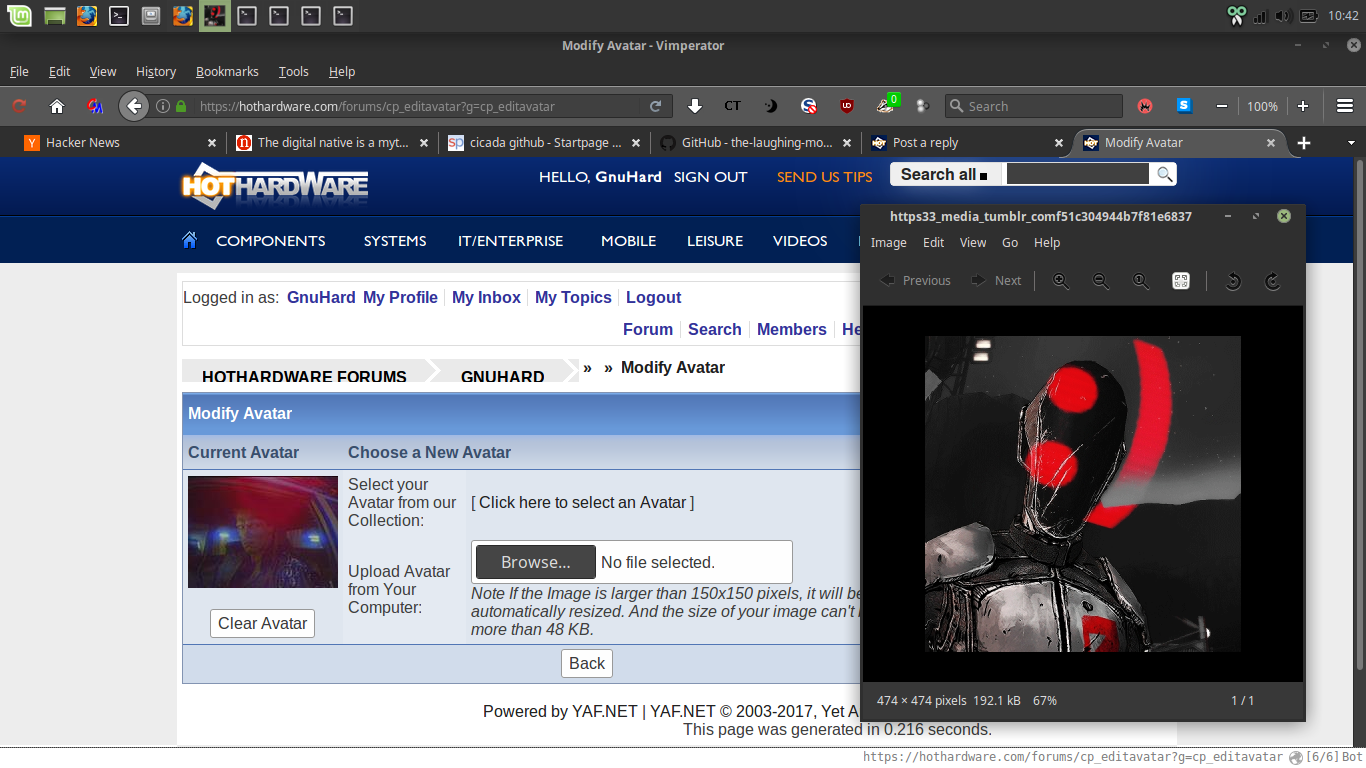Zoom out with the browser minus button
The image size is (1366, 768).
tap(1222, 106)
